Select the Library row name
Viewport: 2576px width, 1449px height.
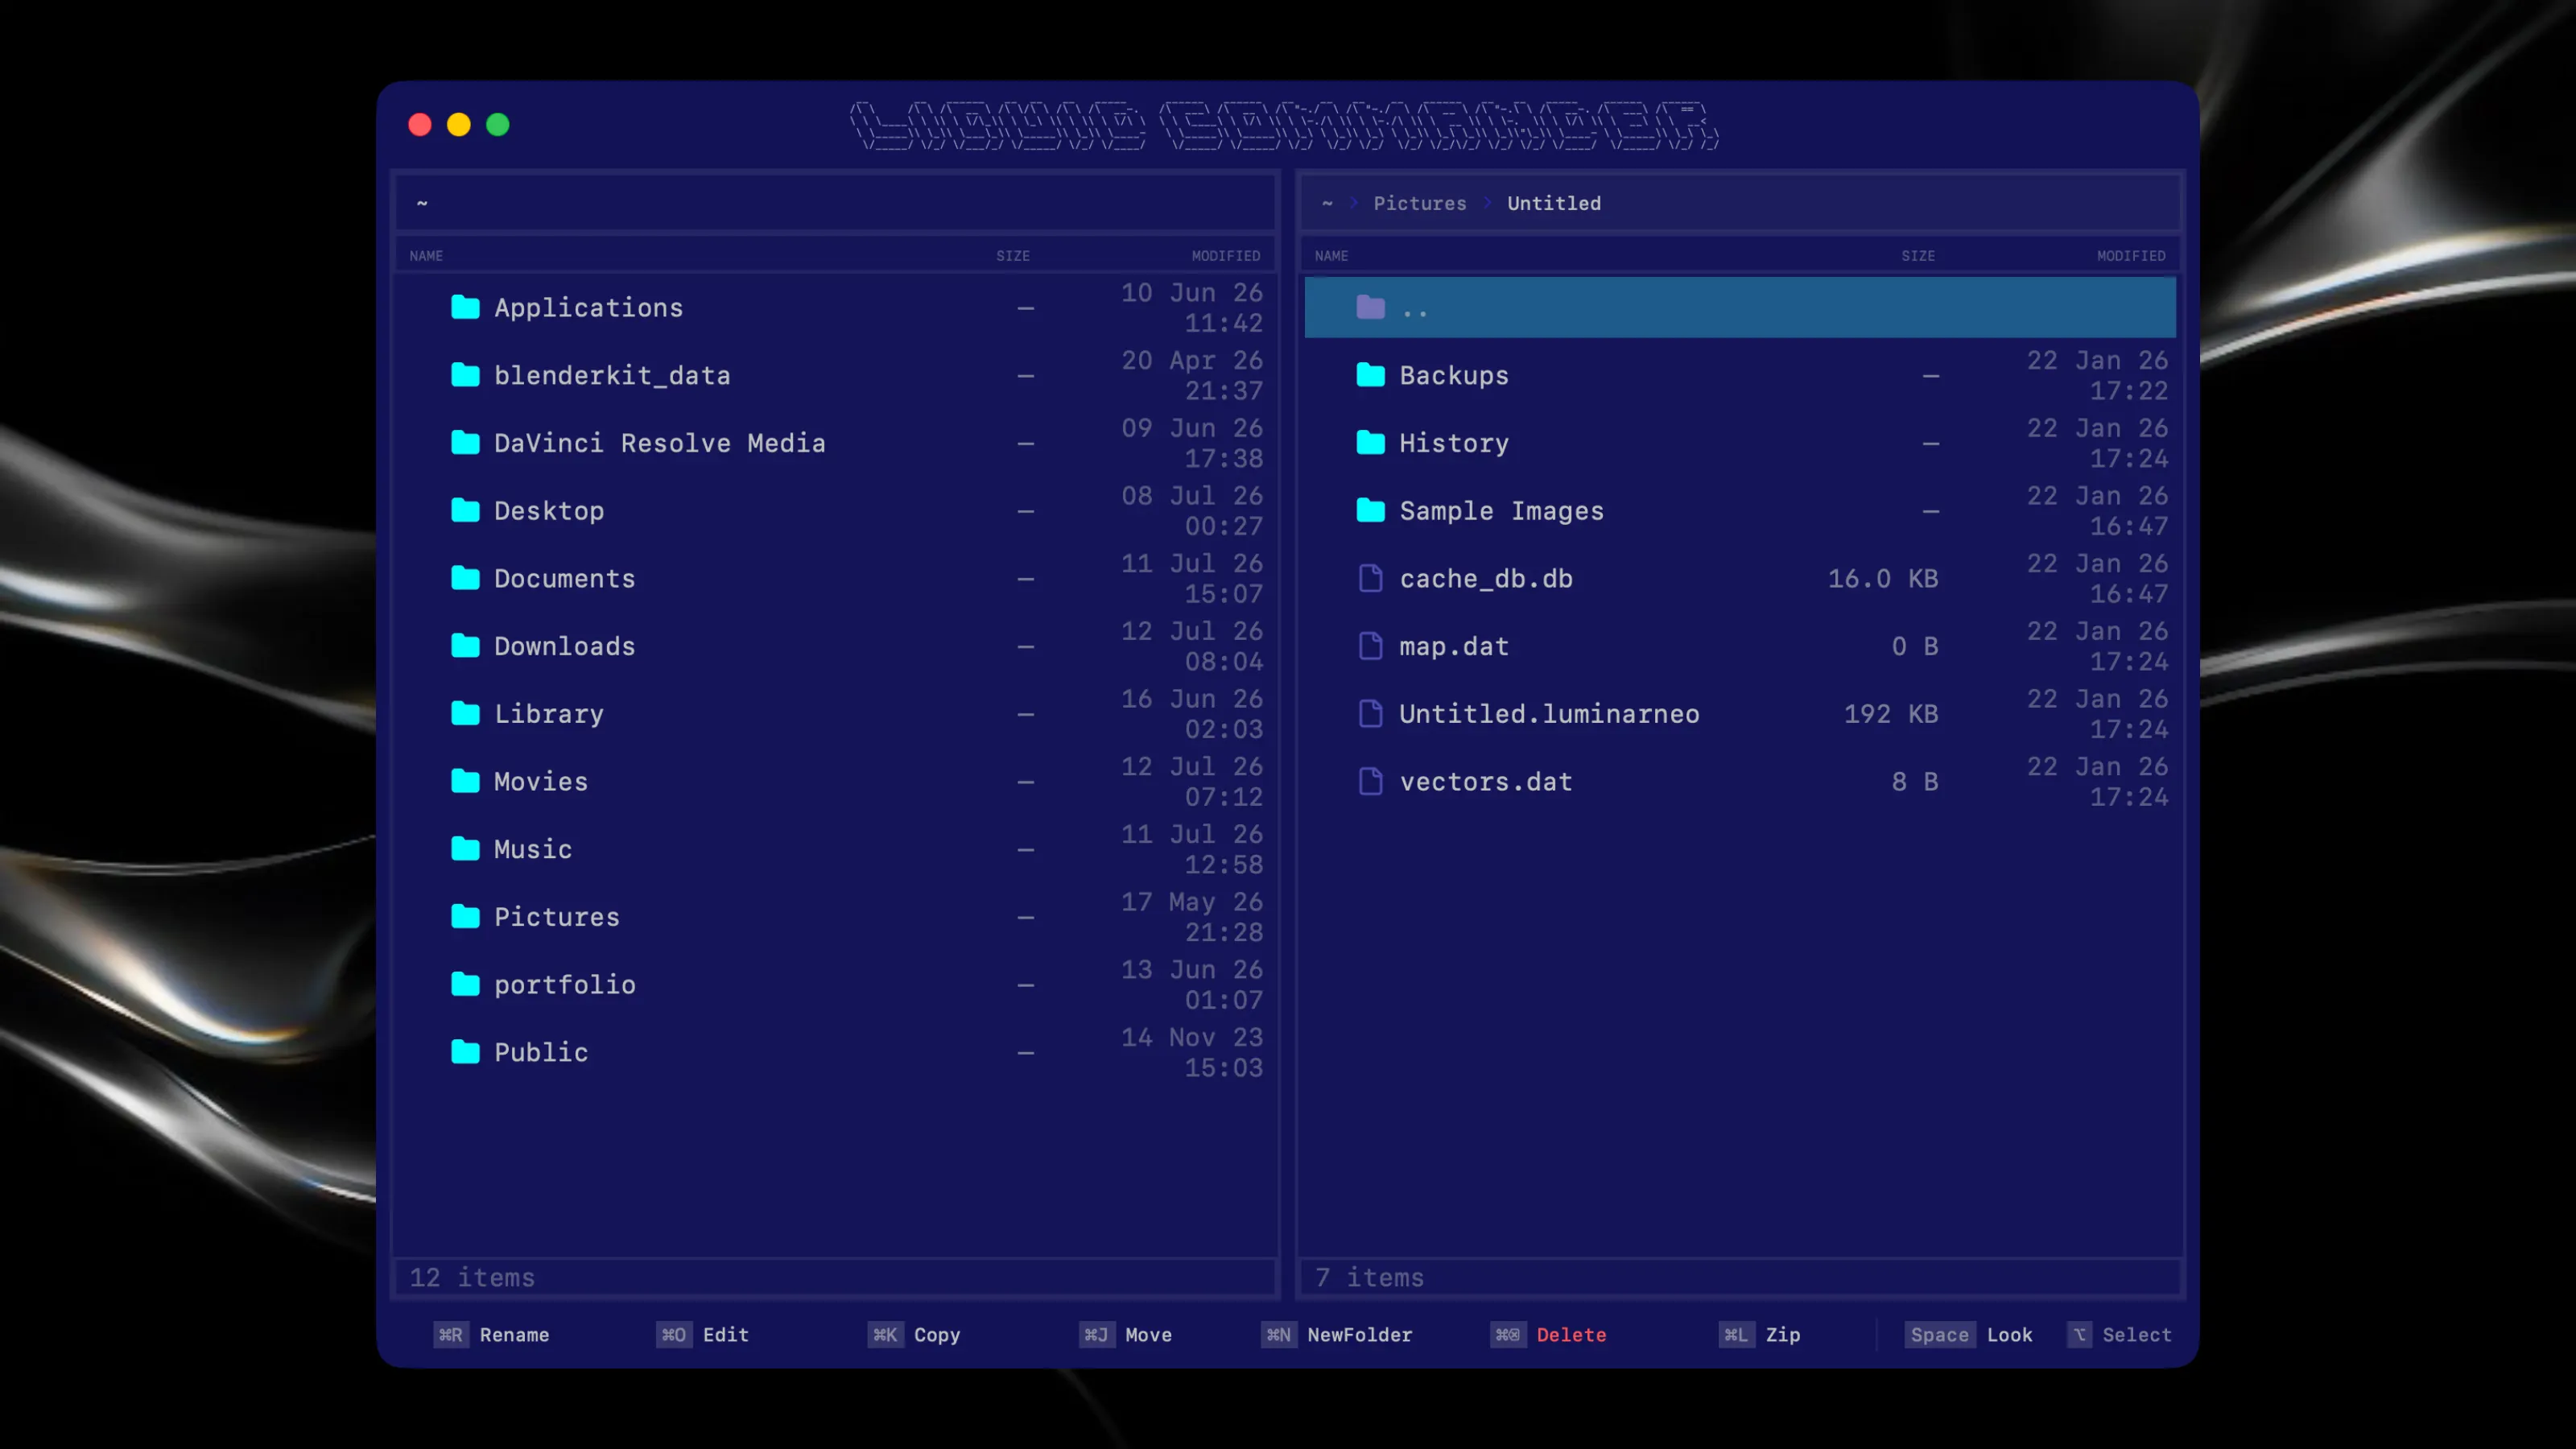pyautogui.click(x=549, y=714)
